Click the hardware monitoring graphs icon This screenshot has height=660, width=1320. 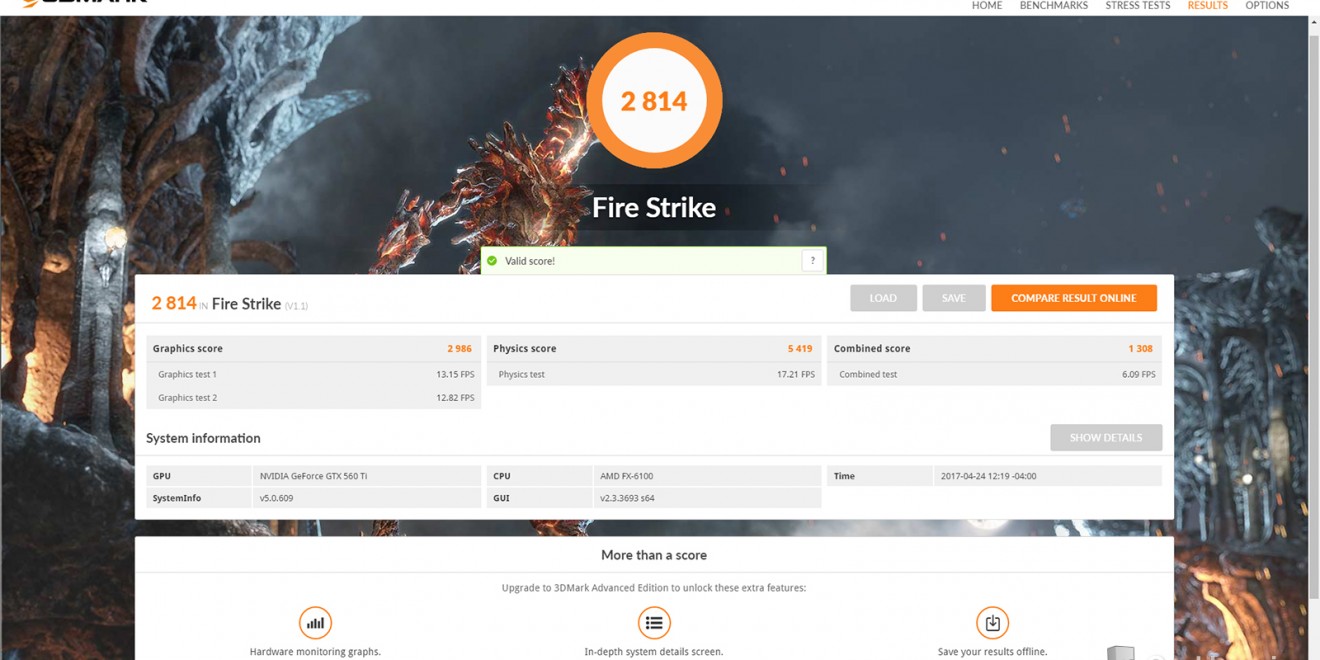pos(315,623)
